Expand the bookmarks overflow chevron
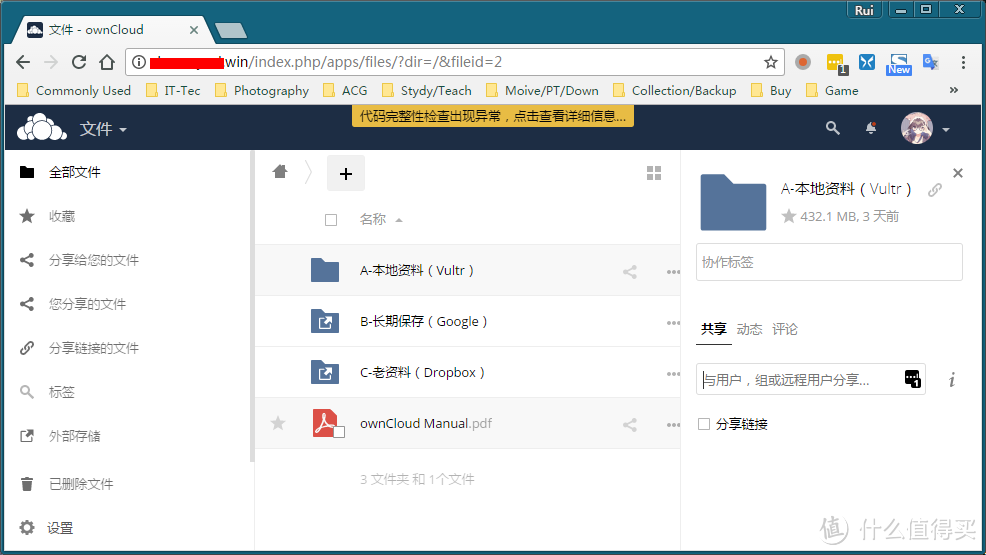Screen dimensions: 986x555 click(954, 90)
